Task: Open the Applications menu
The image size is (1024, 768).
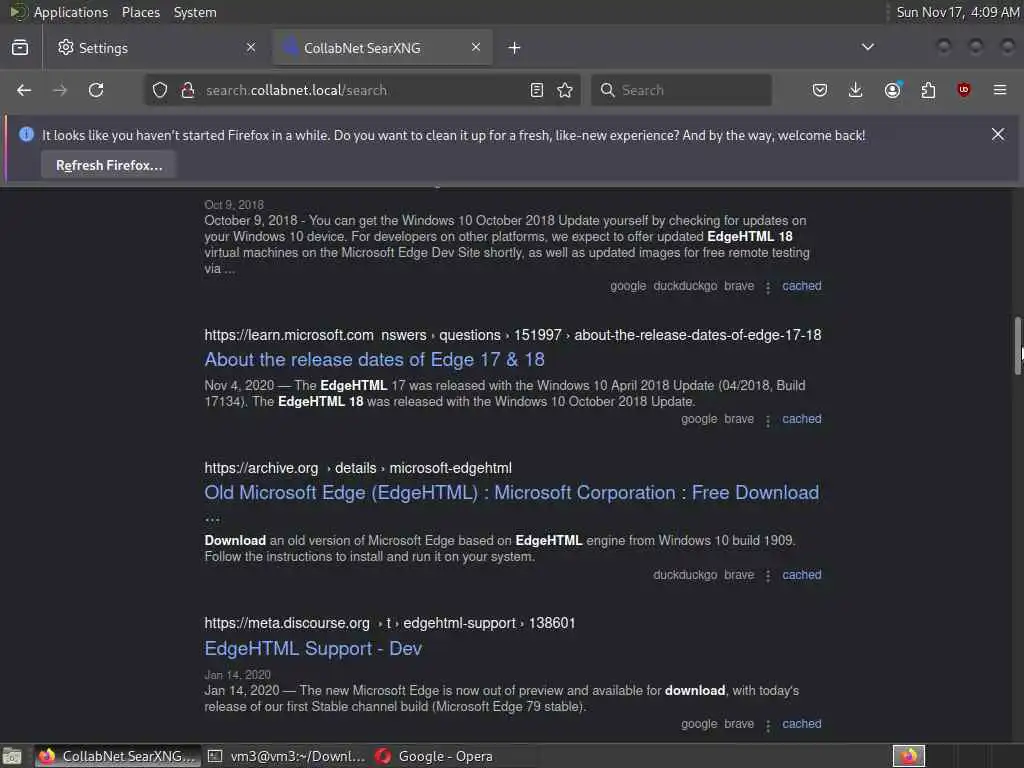Action: (71, 12)
